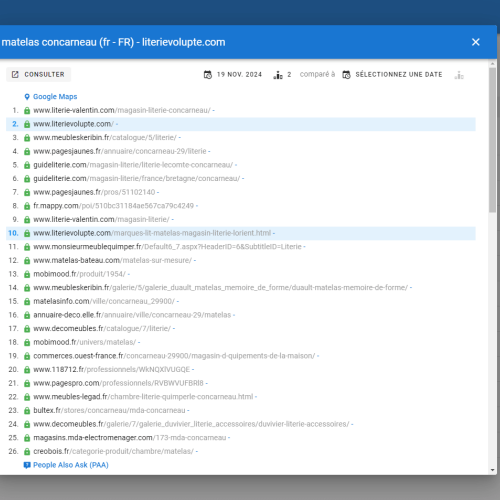Viewport: 500px width, 500px height.
Task: Open the matelas-bateau.com matelas-sur-mesure link
Action: tap(113, 260)
